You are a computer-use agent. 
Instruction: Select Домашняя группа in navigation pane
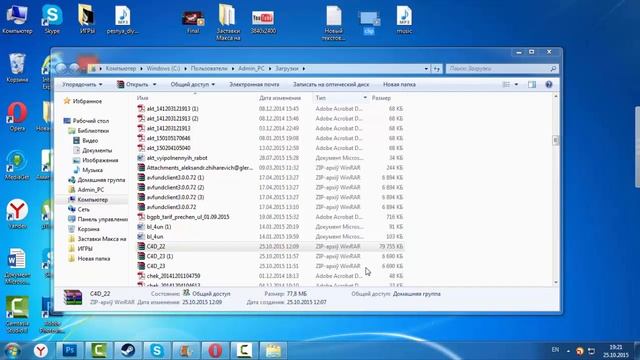point(97,180)
